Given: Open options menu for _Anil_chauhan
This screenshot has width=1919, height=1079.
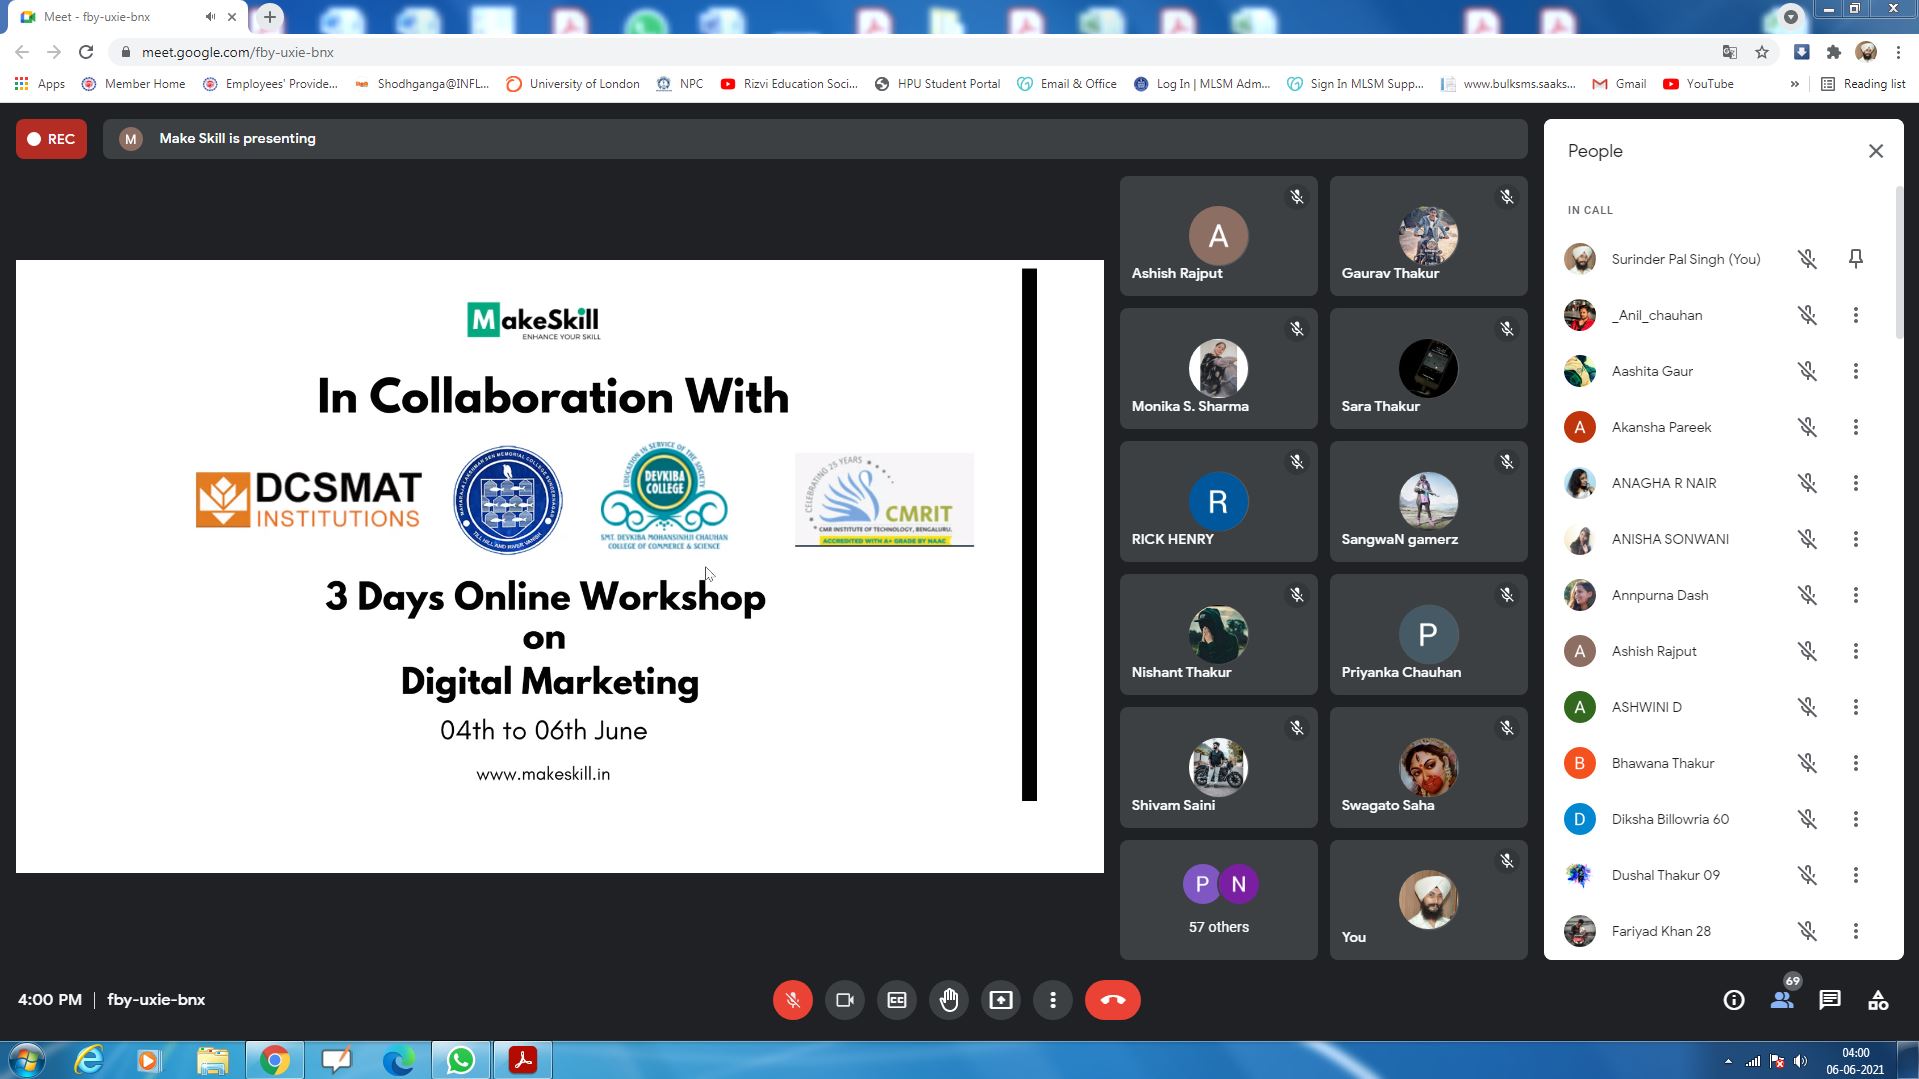Looking at the screenshot, I should 1855,315.
